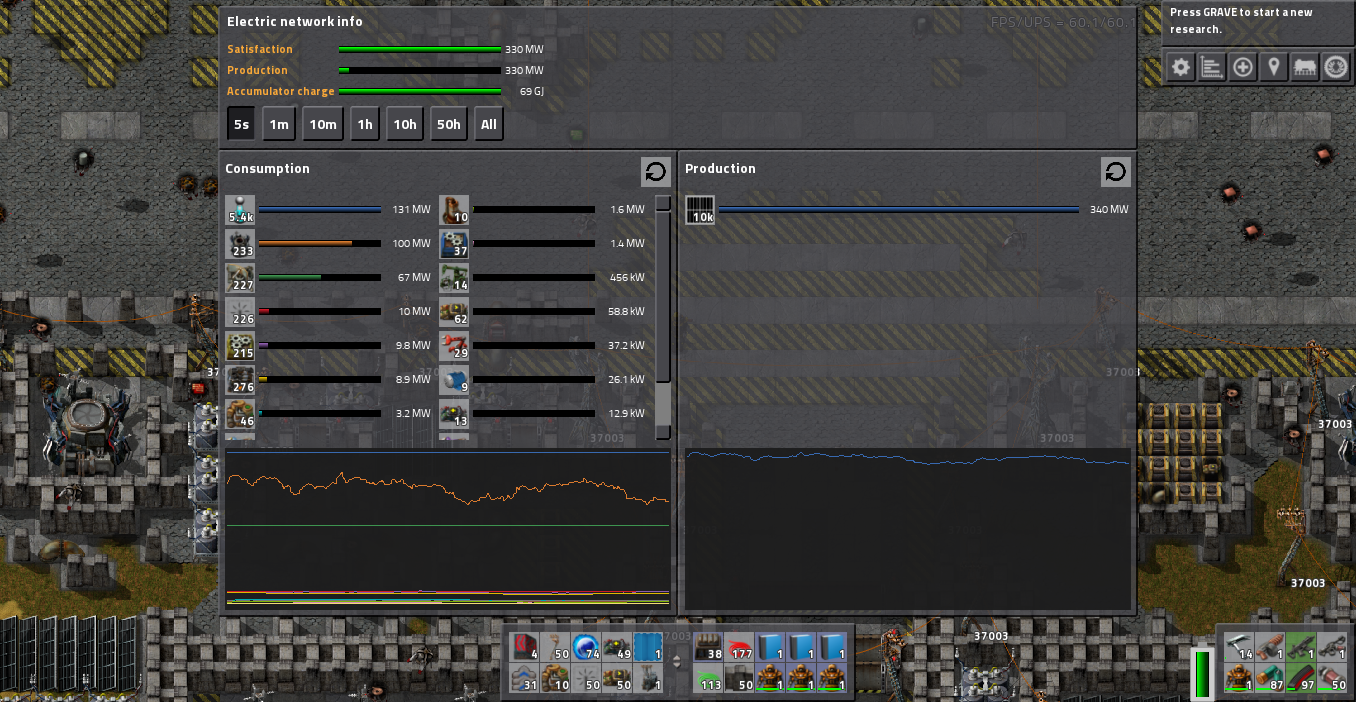Select quickbar slot with count 31
The width and height of the screenshot is (1356, 702).
point(526,678)
